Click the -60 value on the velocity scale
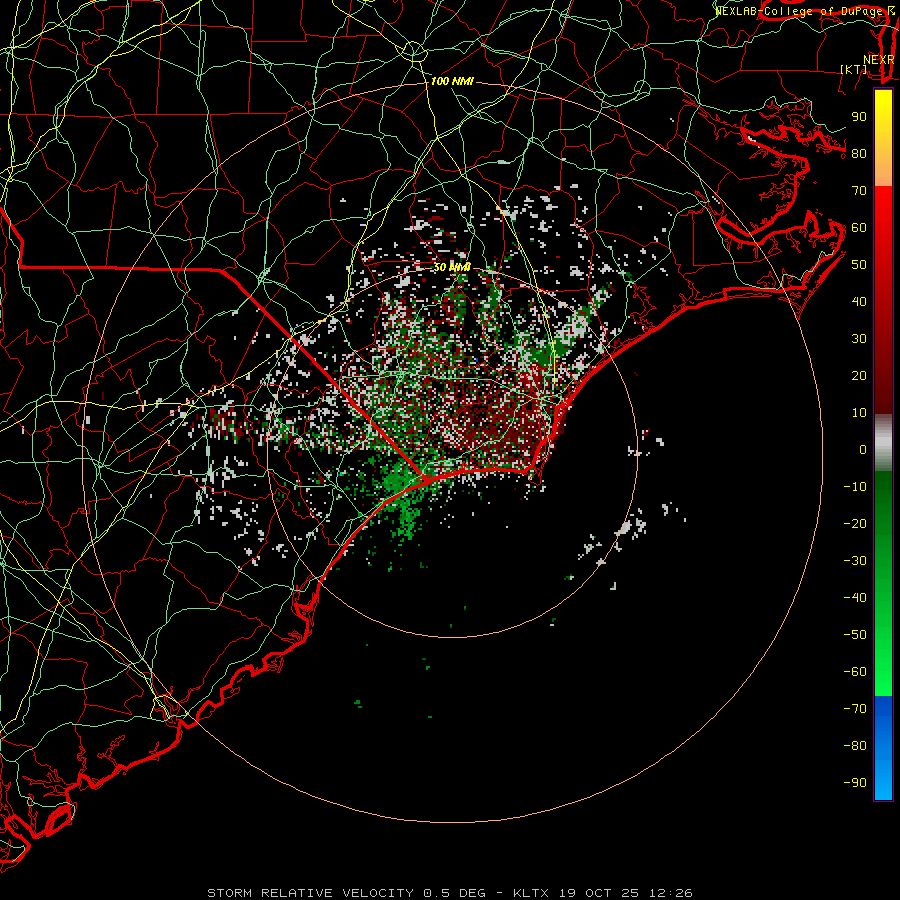This screenshot has width=900, height=900. pos(855,672)
